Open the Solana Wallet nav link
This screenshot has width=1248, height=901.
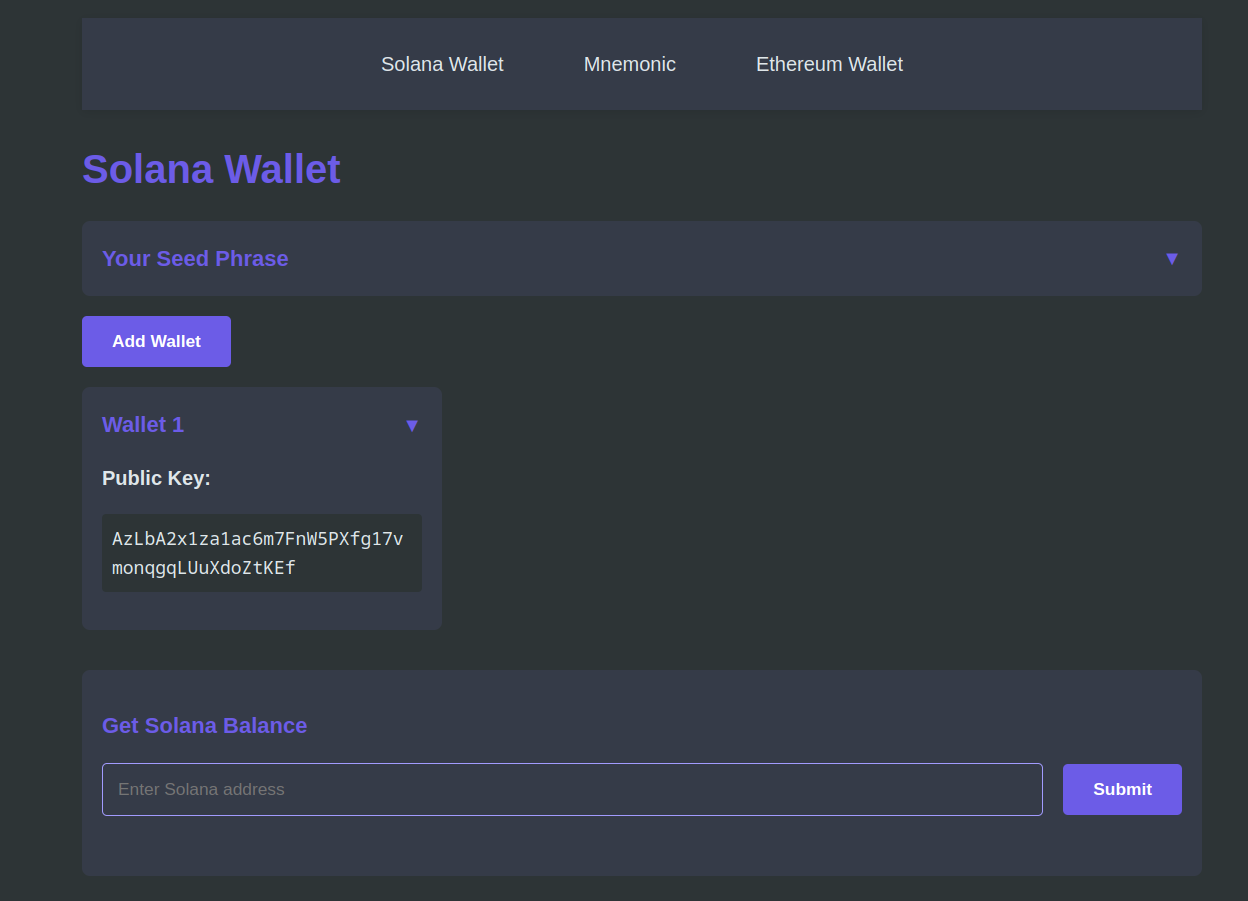442,64
